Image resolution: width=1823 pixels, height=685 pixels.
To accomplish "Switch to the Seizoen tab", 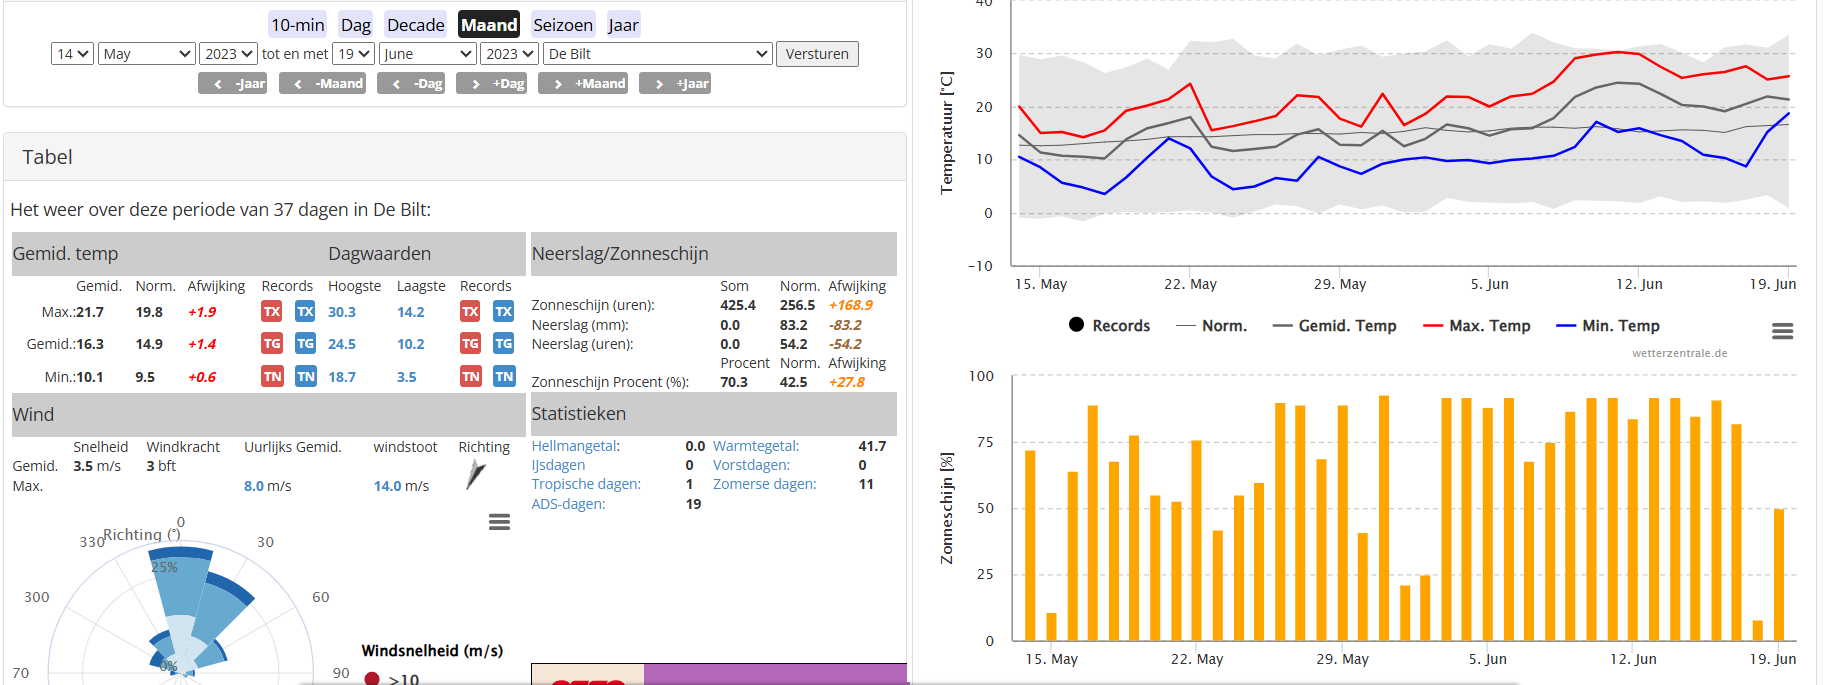I will pos(562,25).
